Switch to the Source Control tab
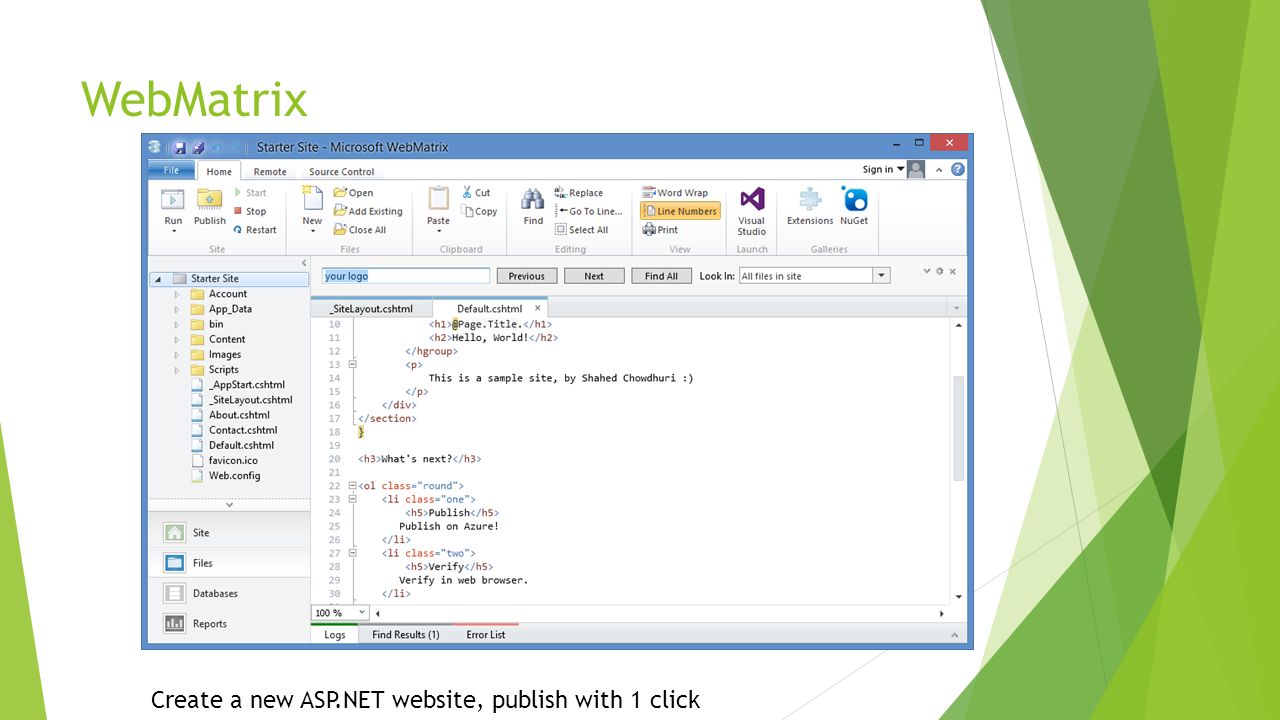Viewport: 1280px width, 720px height. click(342, 172)
